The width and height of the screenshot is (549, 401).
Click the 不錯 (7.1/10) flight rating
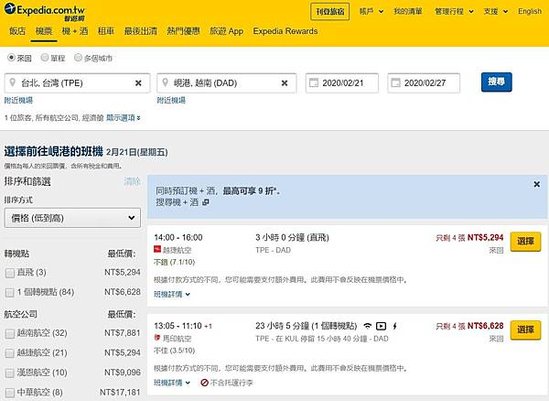tap(174, 262)
